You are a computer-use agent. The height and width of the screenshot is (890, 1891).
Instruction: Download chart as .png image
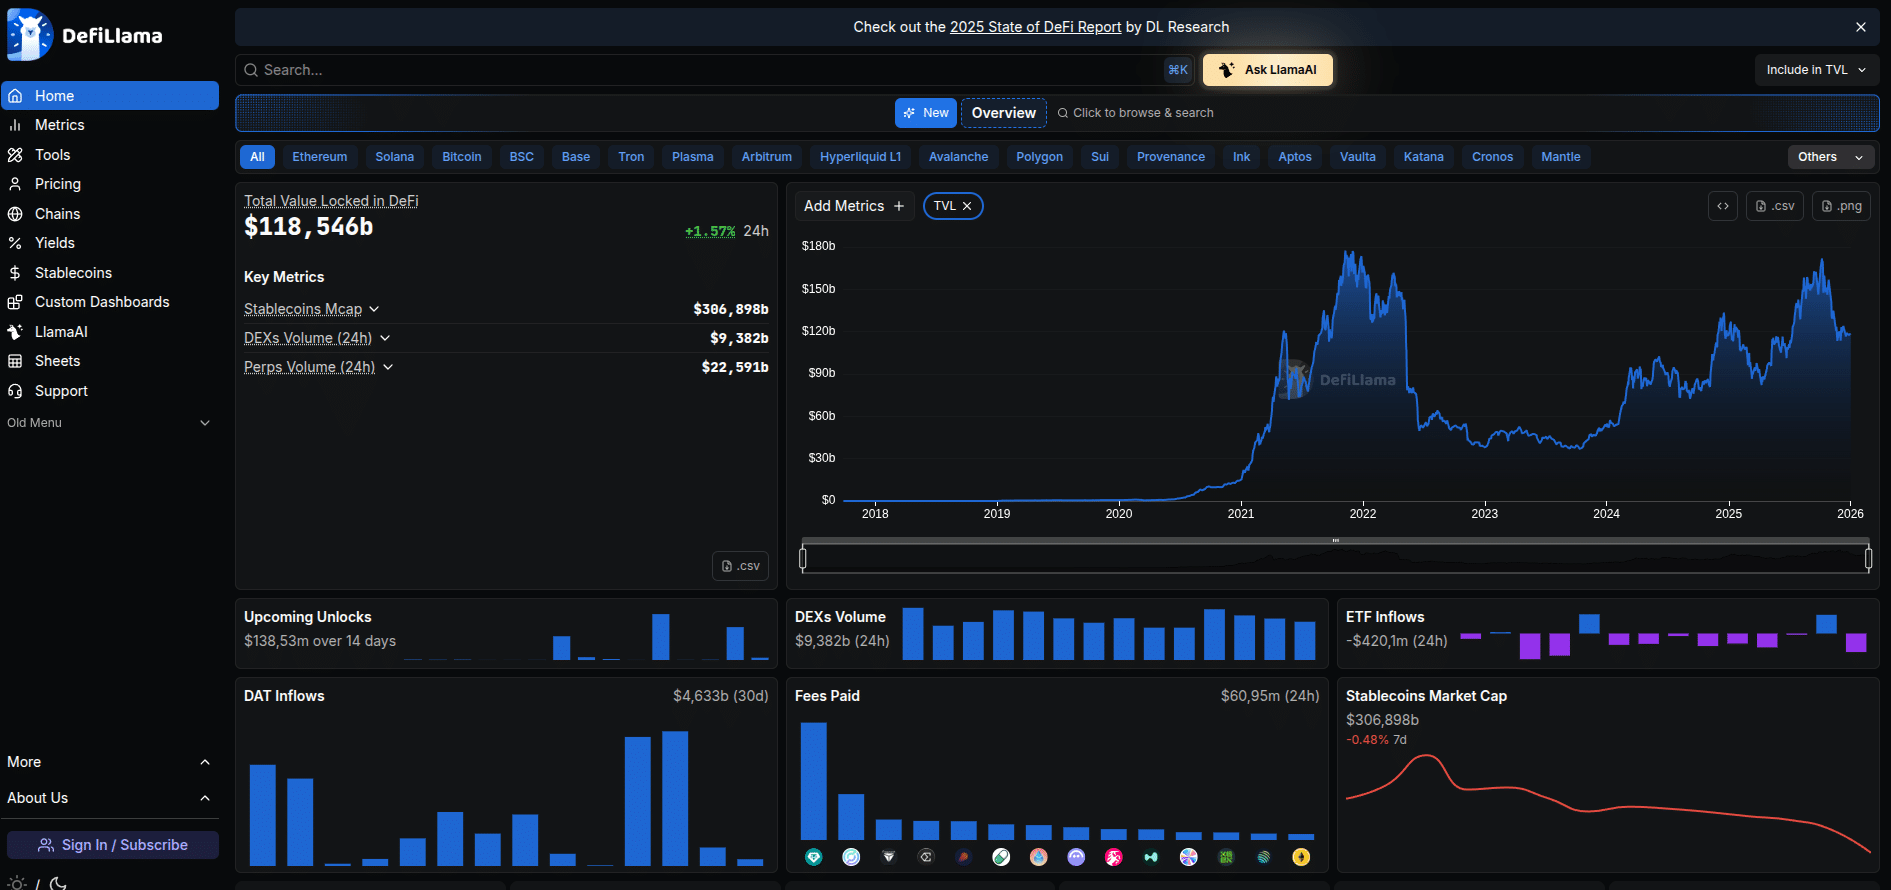click(1841, 206)
